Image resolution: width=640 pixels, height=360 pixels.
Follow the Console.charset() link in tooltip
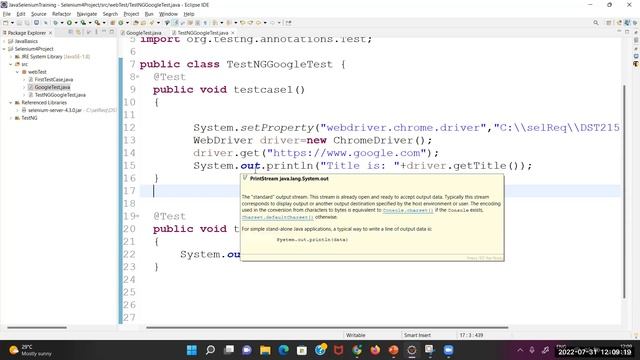pyautogui.click(x=408, y=210)
